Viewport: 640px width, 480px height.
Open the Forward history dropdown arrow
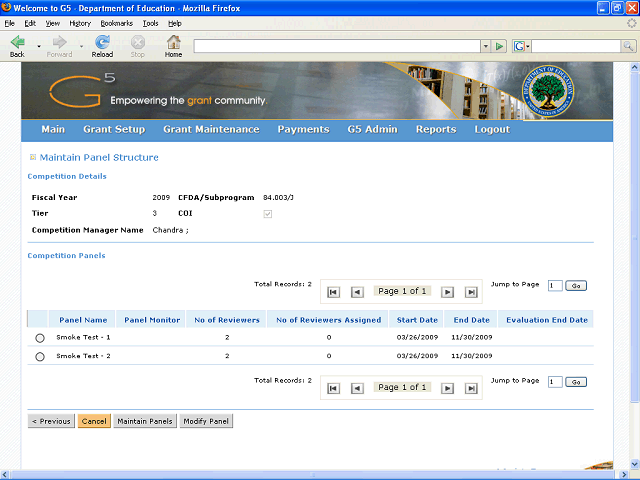tap(81, 46)
